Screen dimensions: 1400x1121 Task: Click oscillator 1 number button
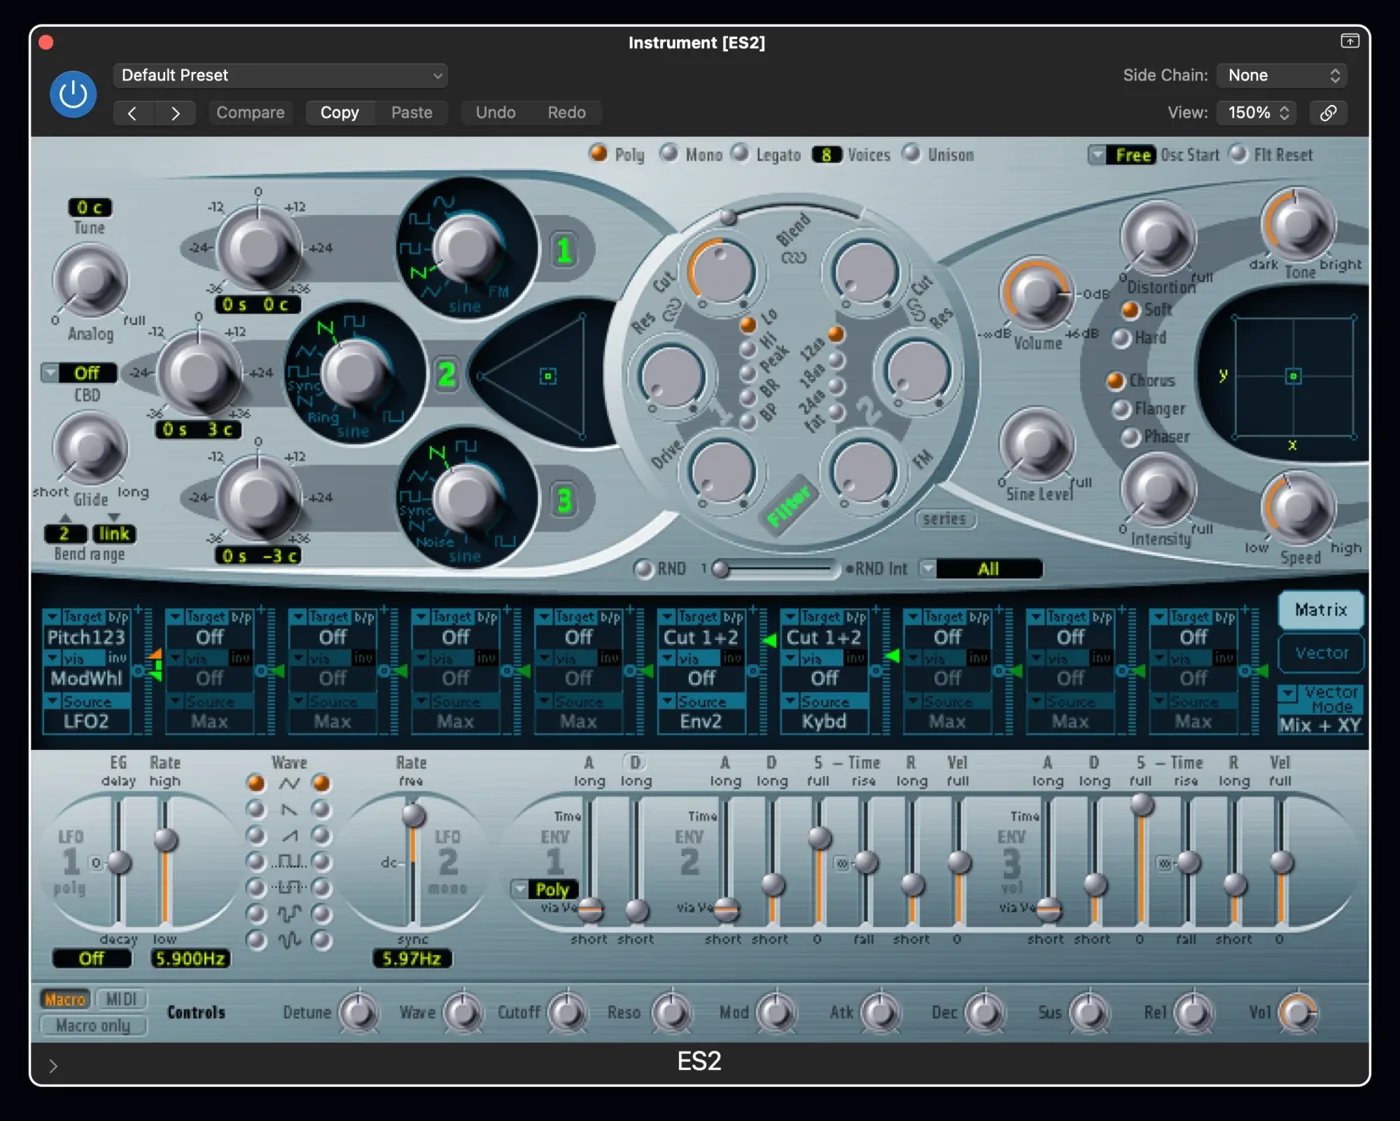coord(564,250)
